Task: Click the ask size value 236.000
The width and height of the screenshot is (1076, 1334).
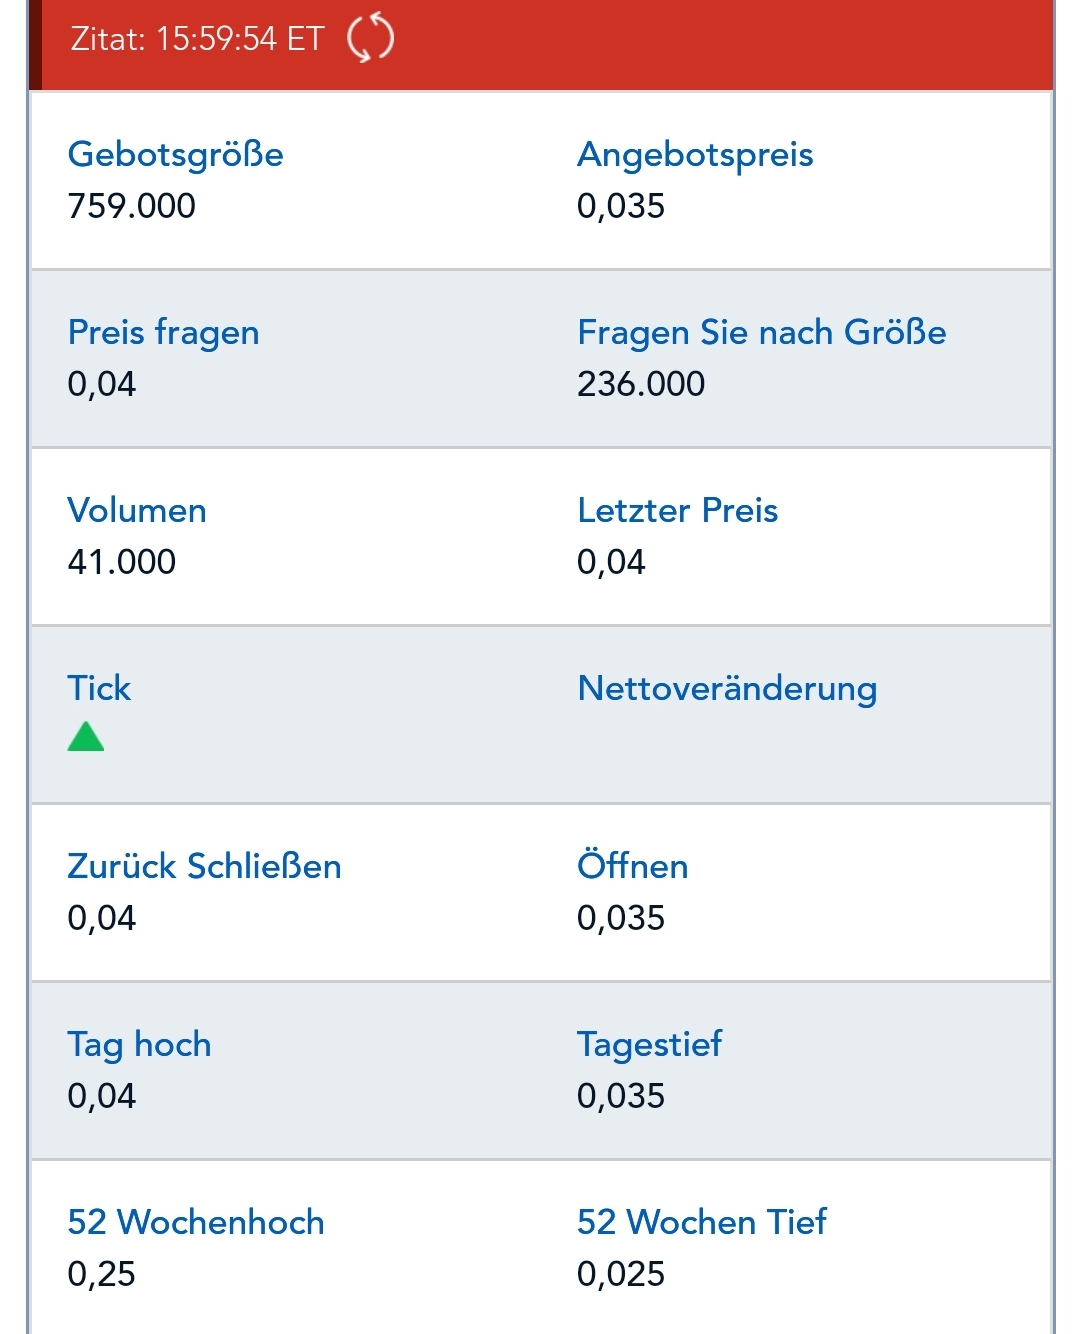Action: [640, 383]
